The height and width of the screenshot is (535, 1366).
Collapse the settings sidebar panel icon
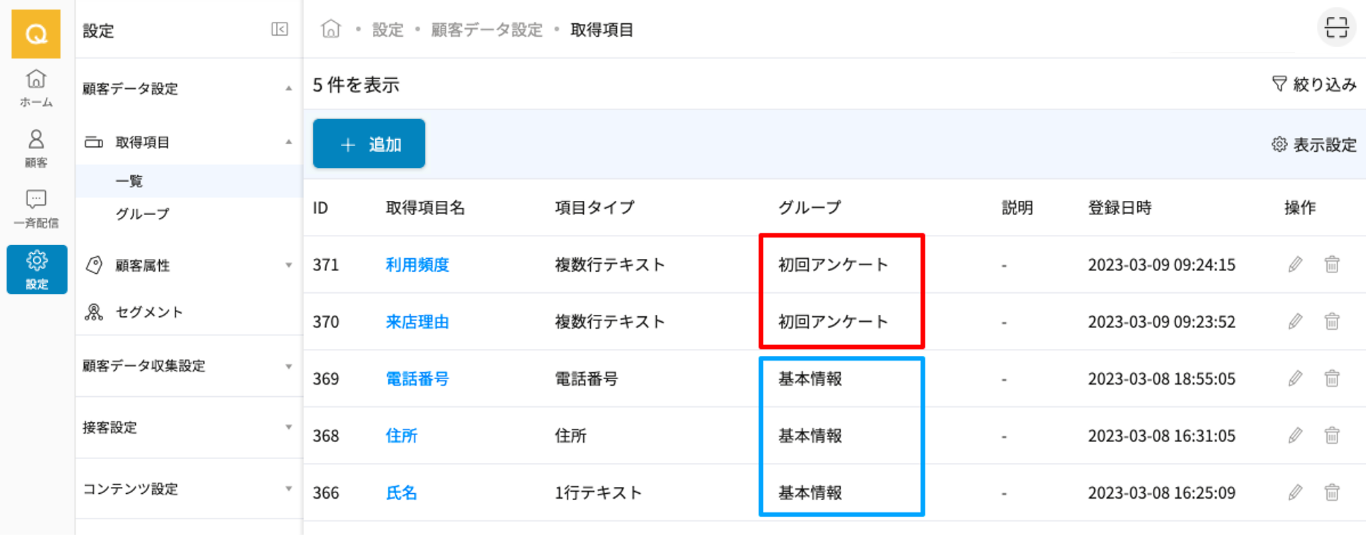[x=280, y=30]
